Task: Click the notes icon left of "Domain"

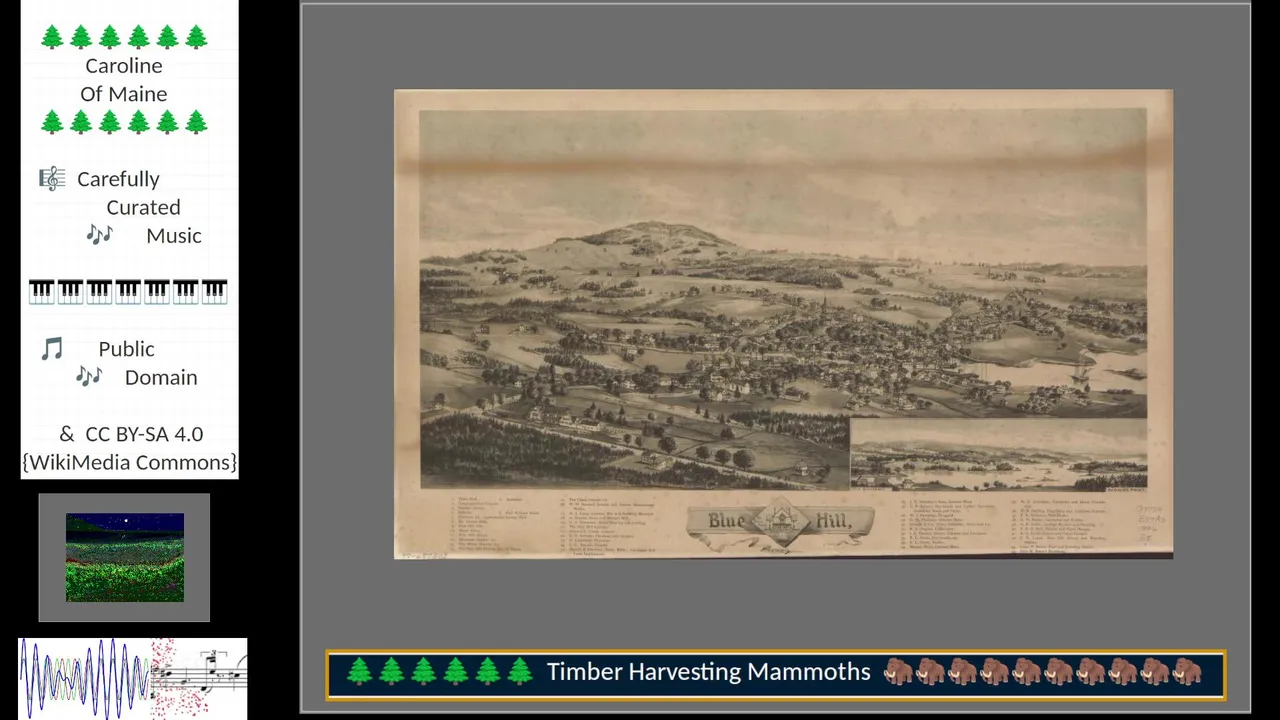Action: tap(89, 377)
